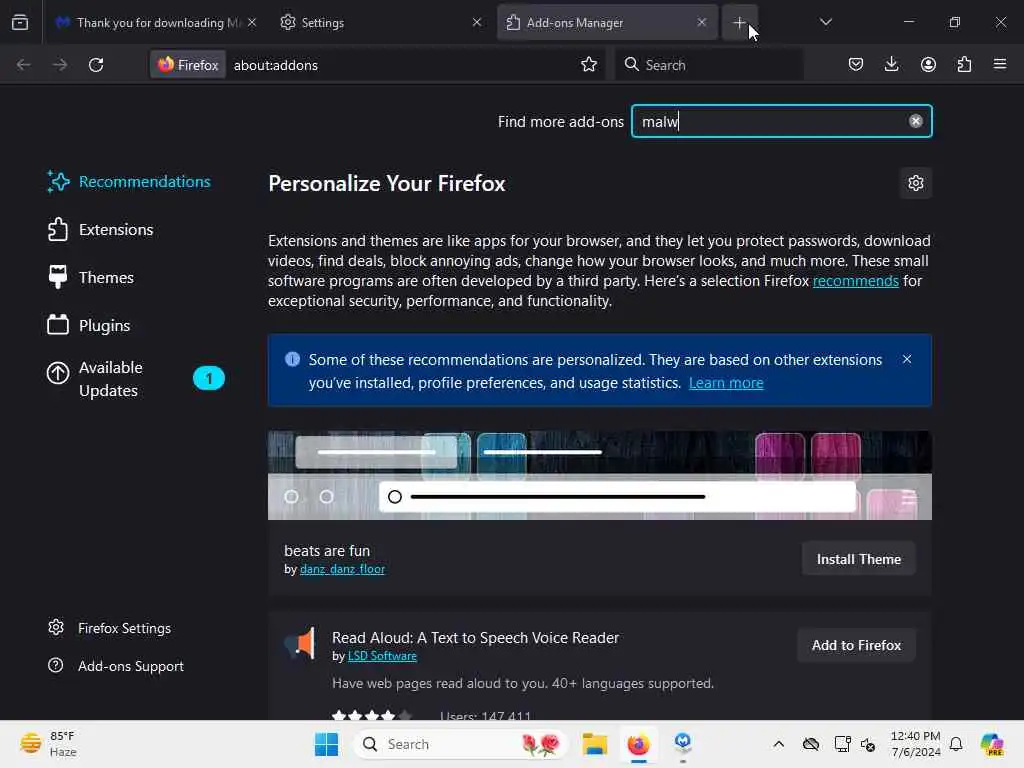Open Plugins category in sidebar
Screen dimensions: 1024x768
(88, 325)
